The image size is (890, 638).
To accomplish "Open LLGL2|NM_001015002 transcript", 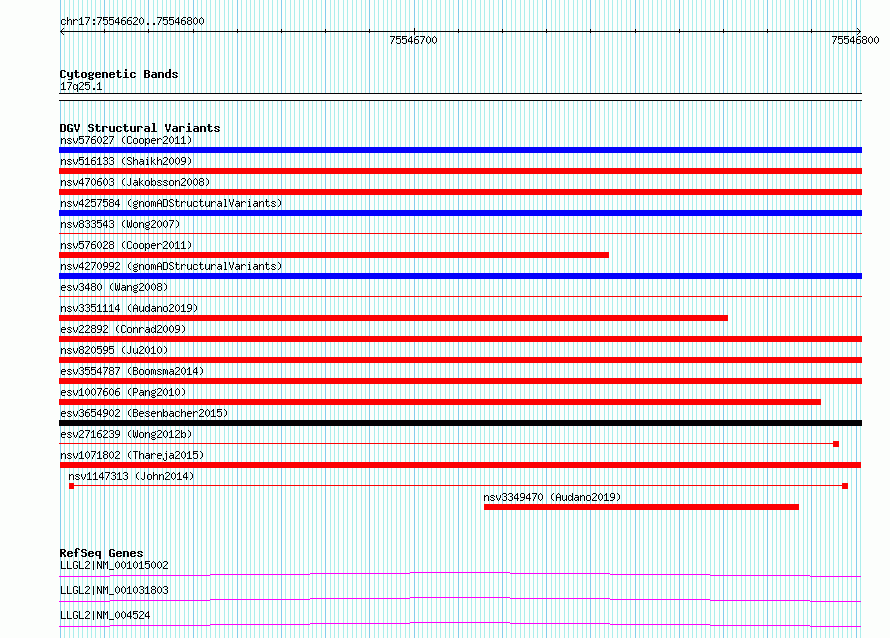I will coord(114,565).
